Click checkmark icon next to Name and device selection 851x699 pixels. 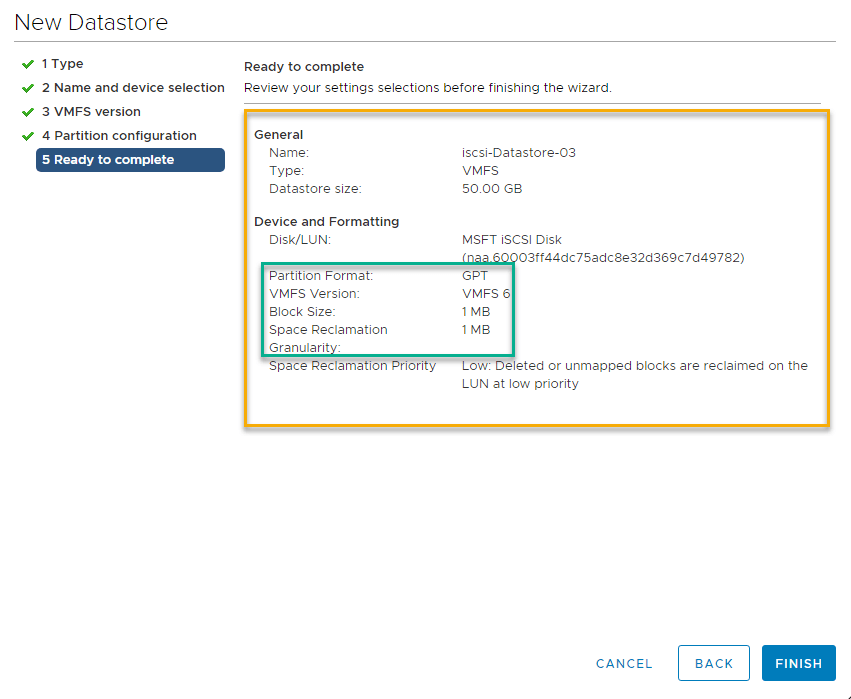(28, 88)
